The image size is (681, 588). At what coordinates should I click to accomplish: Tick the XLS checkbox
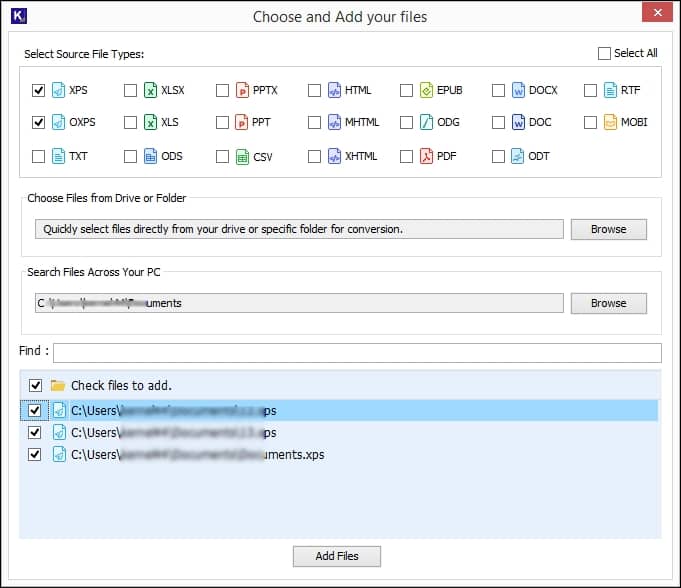(130, 122)
